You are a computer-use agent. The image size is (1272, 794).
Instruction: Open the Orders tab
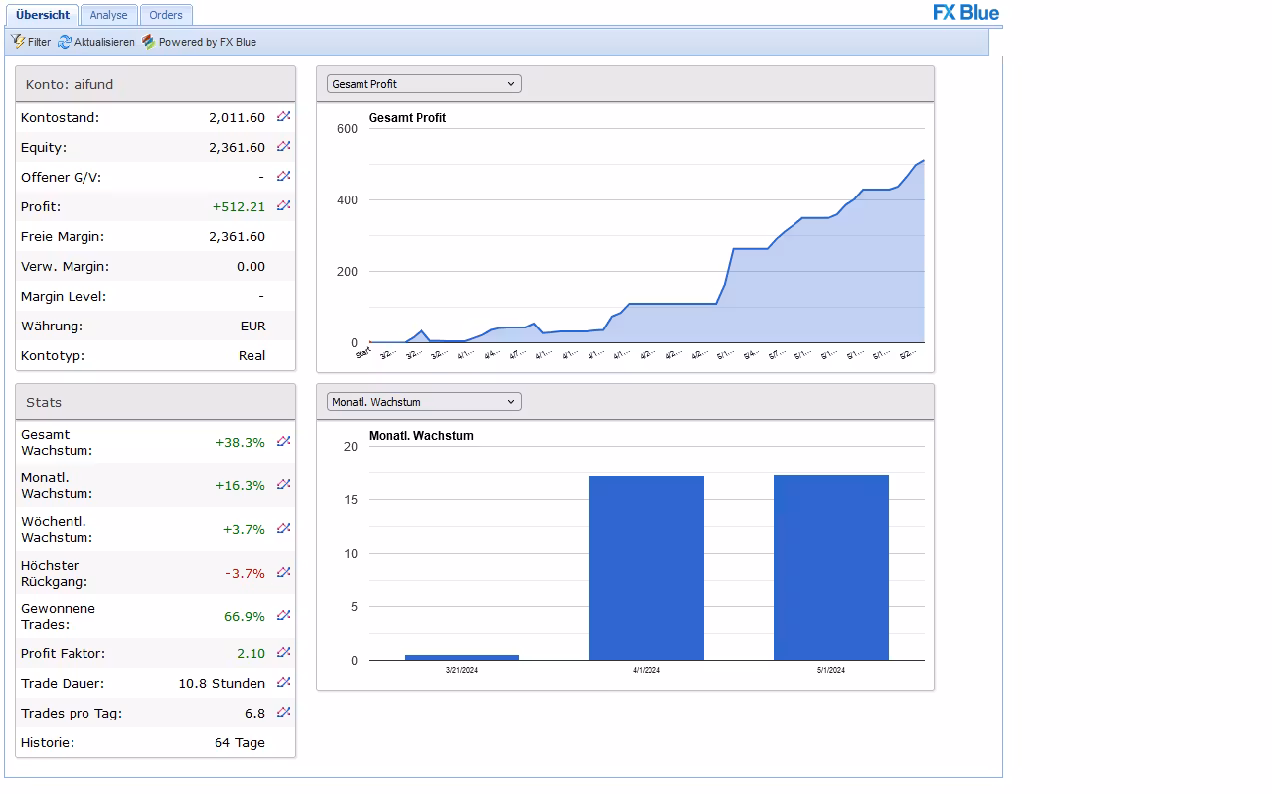point(166,15)
